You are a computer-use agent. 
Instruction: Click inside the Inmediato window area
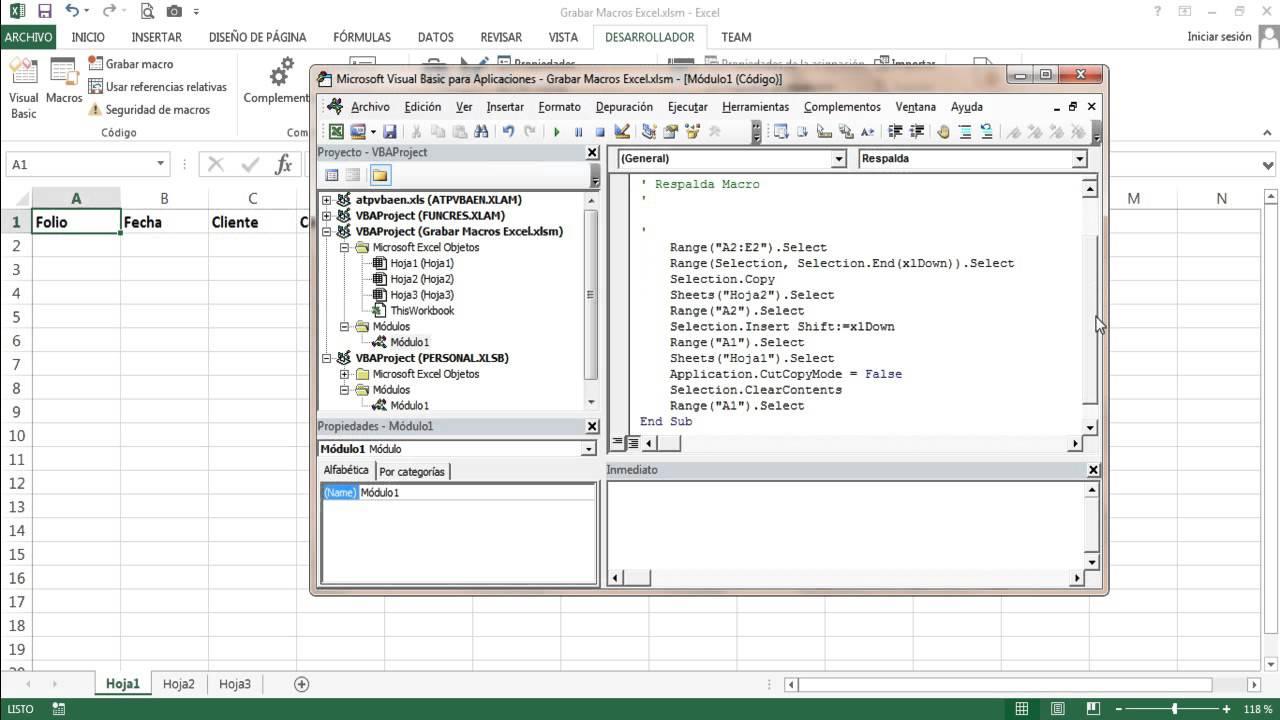(845, 525)
